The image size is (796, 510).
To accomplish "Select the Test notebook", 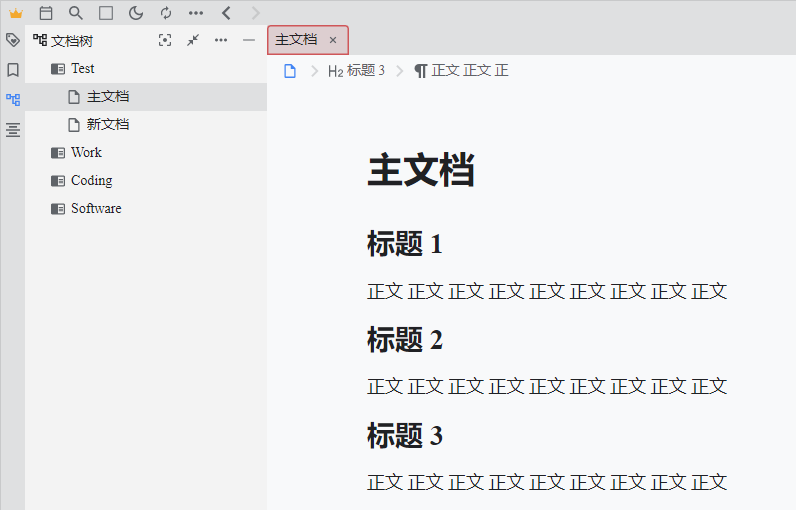I will coord(146,69).
